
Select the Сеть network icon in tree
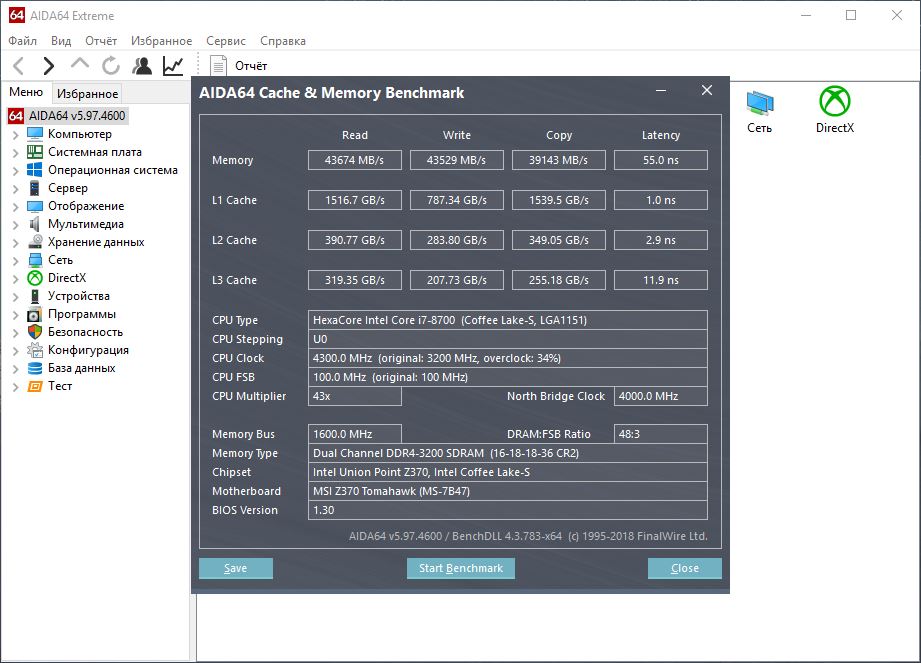coord(35,260)
